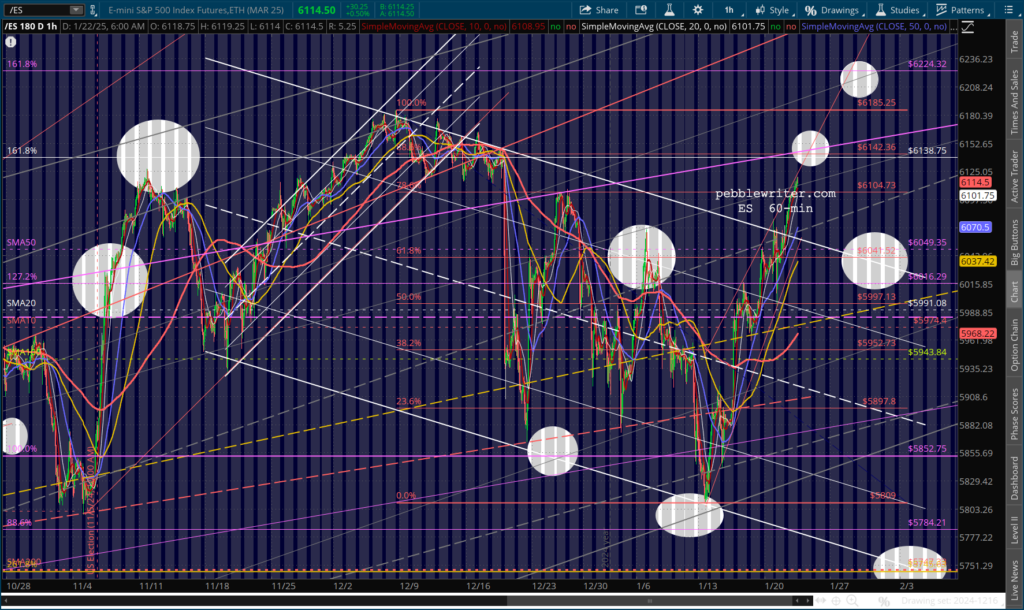Click the SimpleMovingAvg (CLOSE, 10, 0, no) label

[x=435, y=27]
